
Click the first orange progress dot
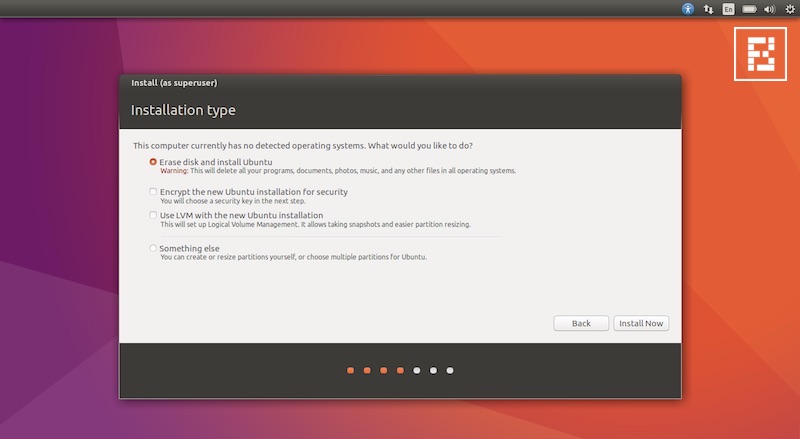350,370
